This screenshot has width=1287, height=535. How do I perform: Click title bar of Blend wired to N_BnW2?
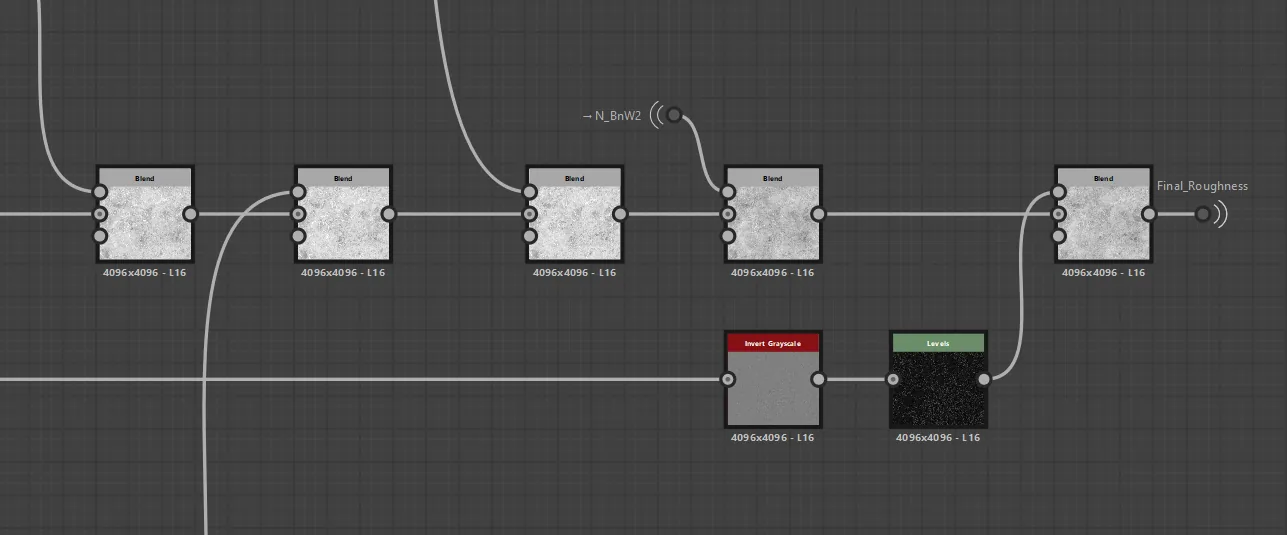(773, 178)
